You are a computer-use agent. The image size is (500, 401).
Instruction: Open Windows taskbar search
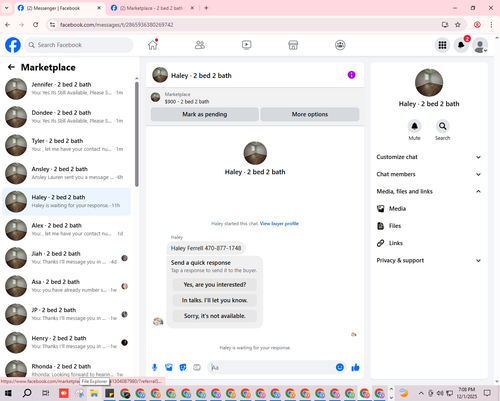[27, 393]
